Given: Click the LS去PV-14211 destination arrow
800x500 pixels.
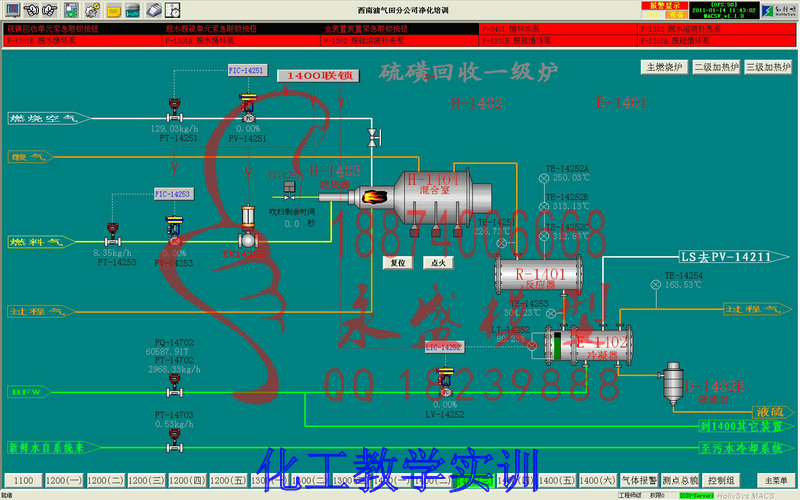Looking at the screenshot, I should coord(734,257).
